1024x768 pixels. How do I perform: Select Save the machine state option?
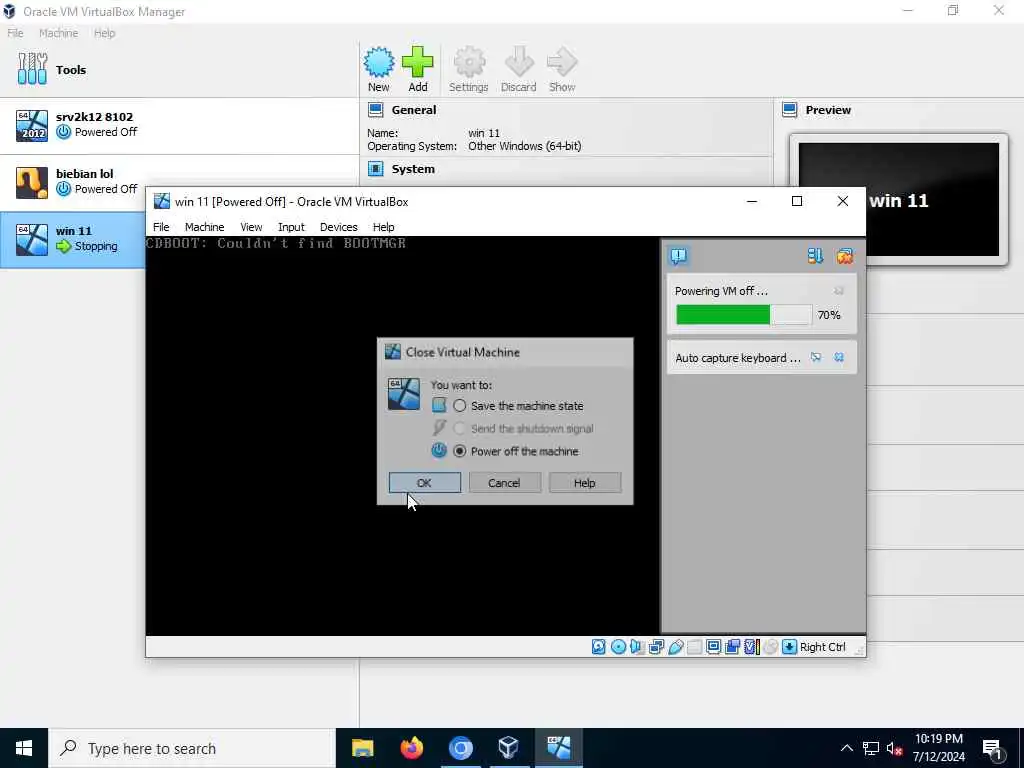point(520,406)
